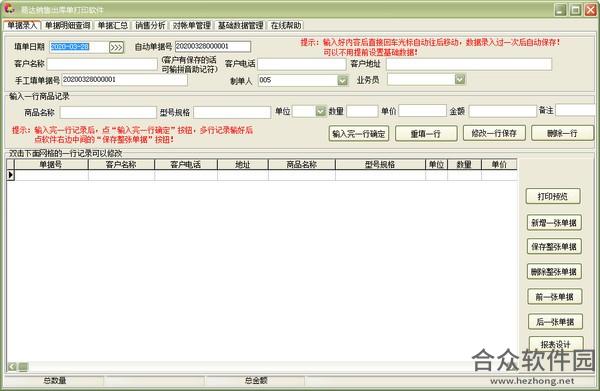The image size is (600, 391).
Task: Click 保存整张单据 button
Action: coord(554,247)
